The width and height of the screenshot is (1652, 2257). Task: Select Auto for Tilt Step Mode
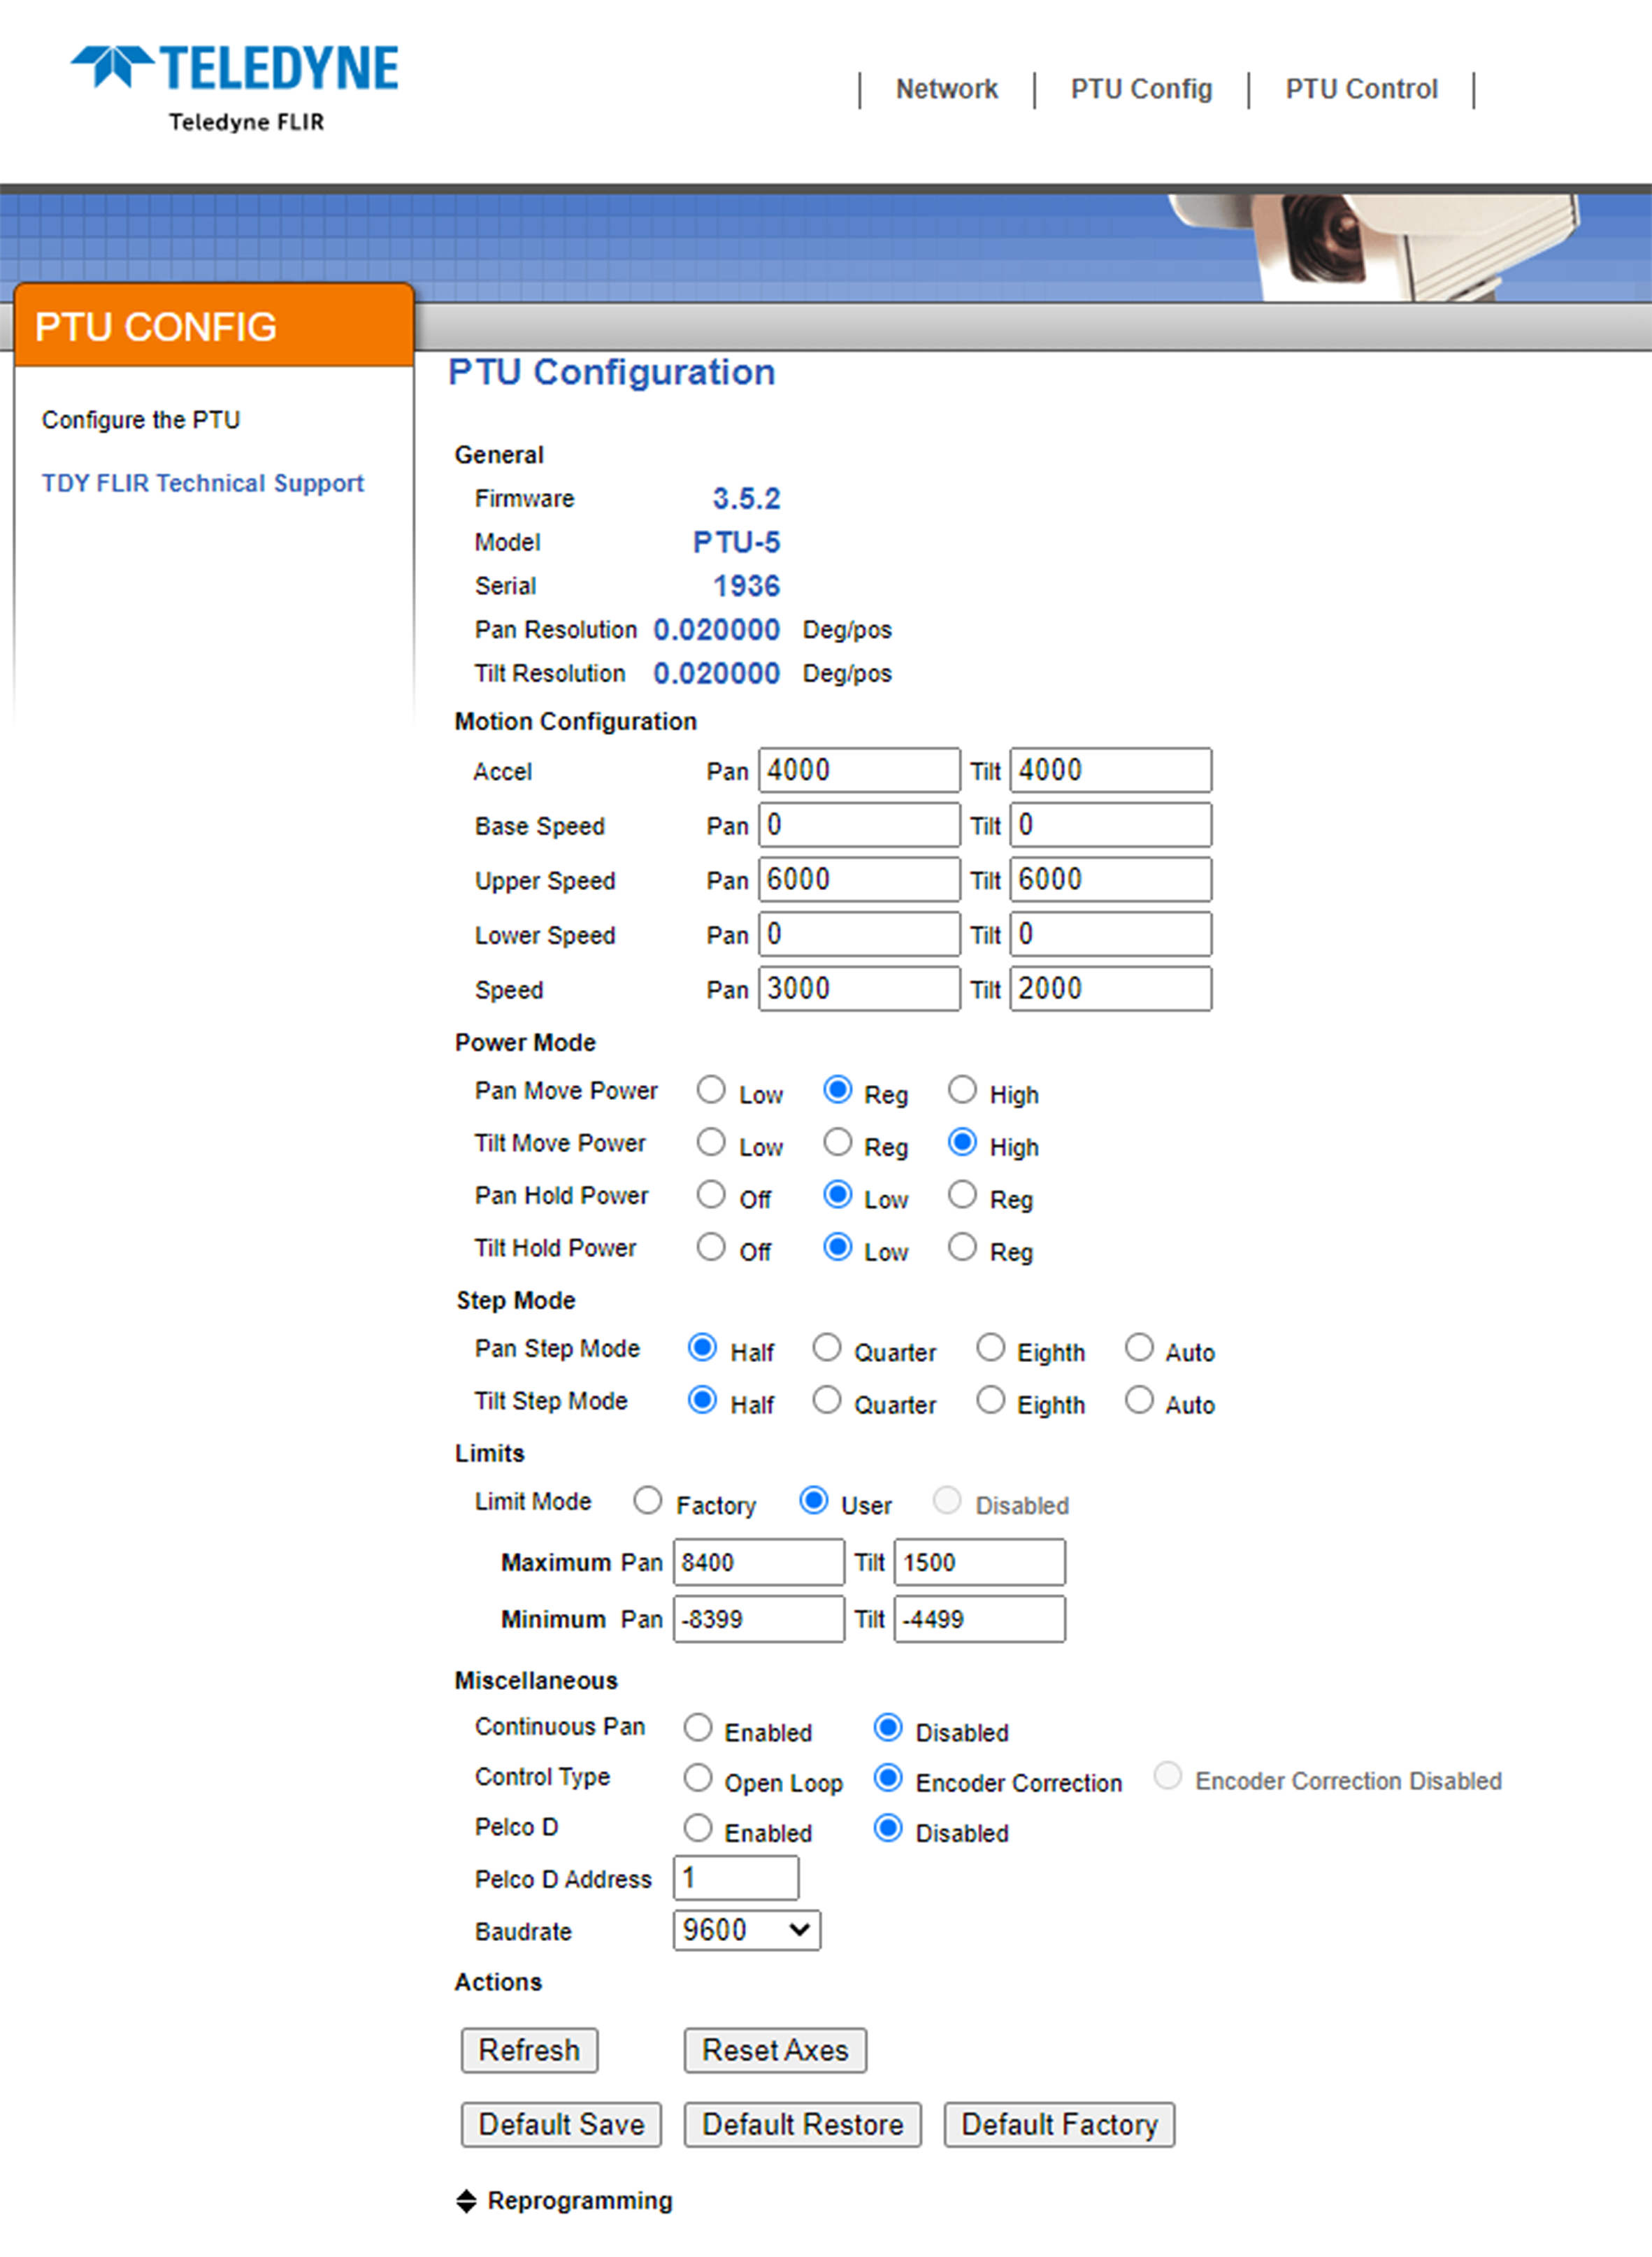pyautogui.click(x=1139, y=1399)
